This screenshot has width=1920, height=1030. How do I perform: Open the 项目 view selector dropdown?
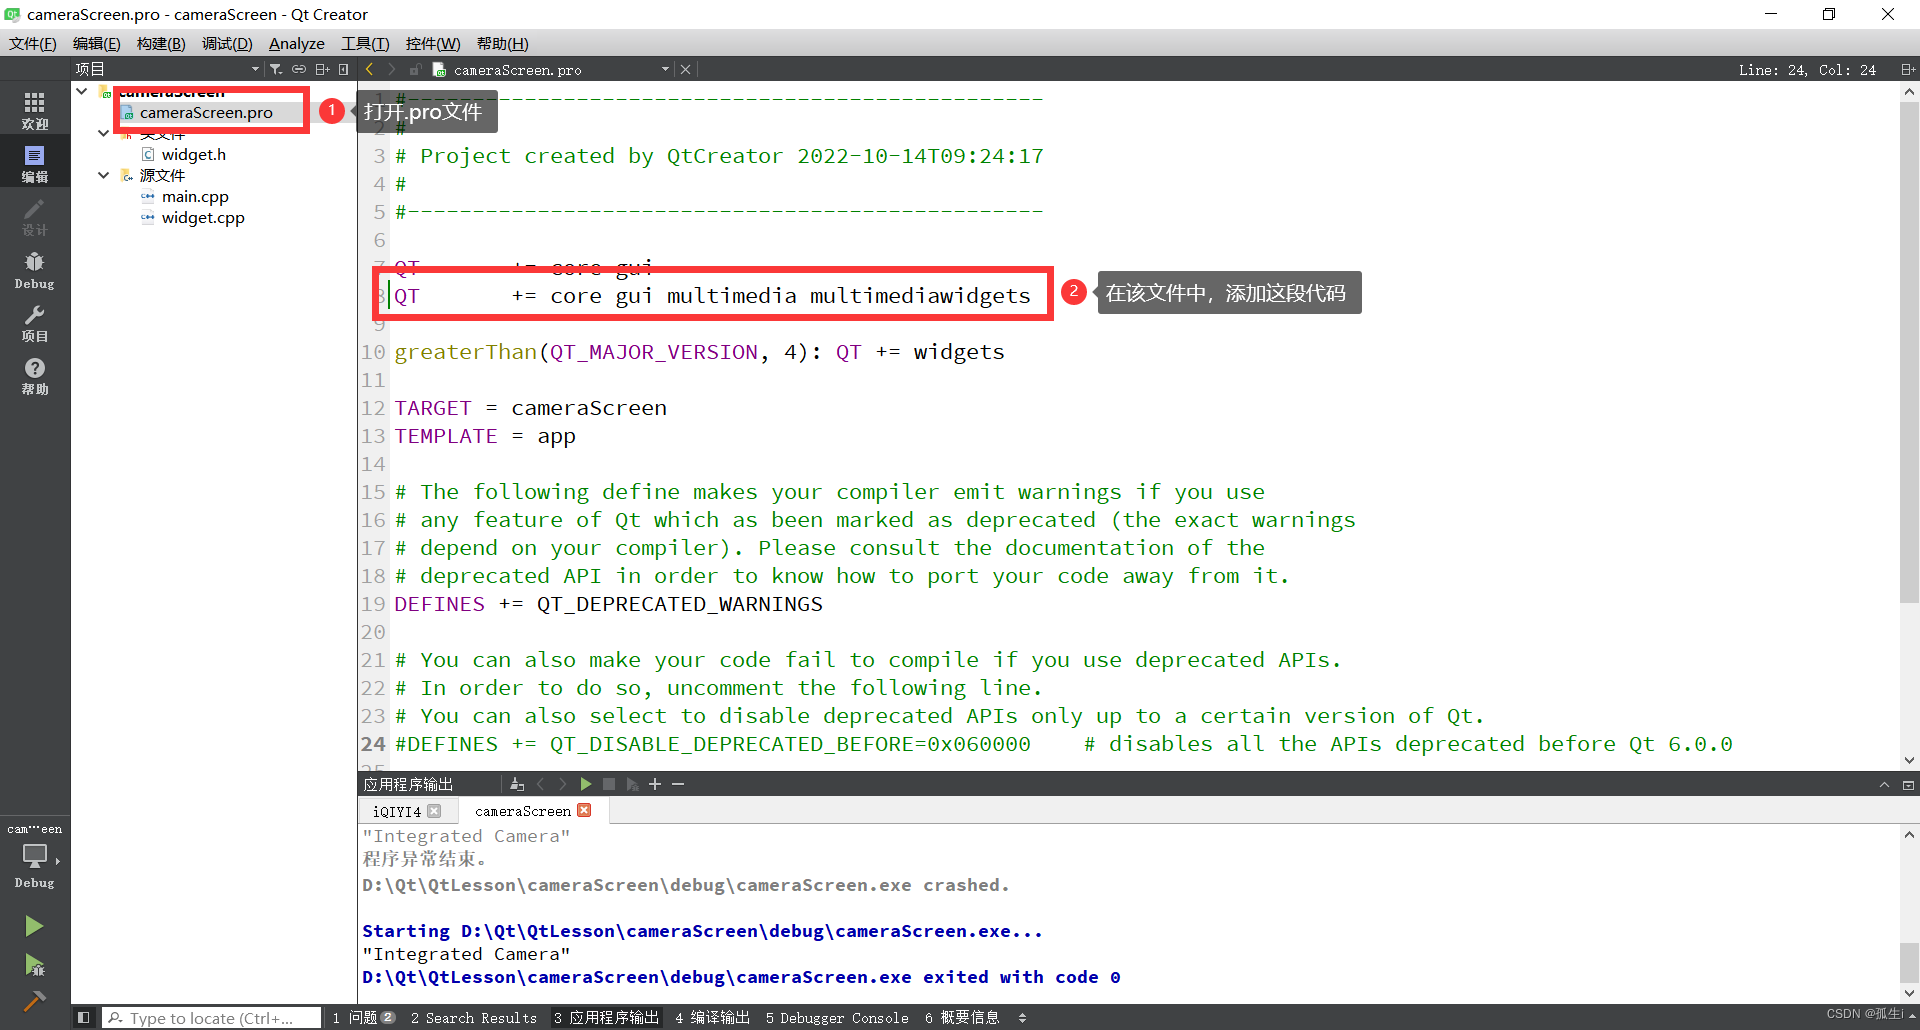pos(167,69)
